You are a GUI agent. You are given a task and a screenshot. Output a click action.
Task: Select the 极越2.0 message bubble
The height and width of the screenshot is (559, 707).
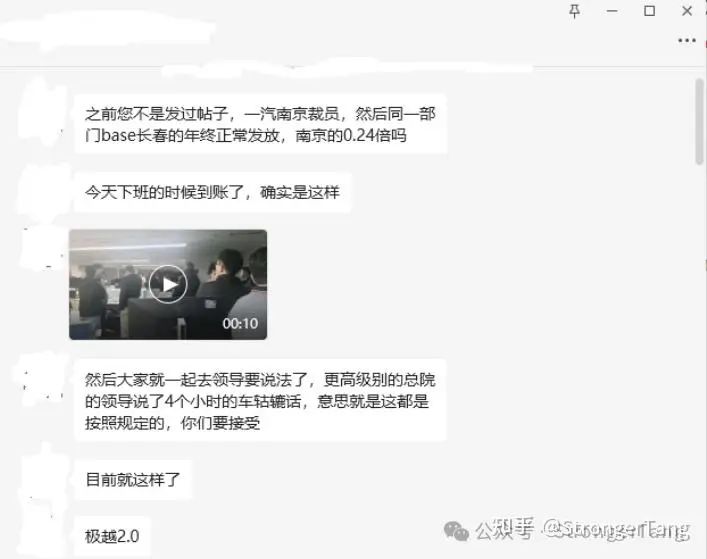[112, 536]
